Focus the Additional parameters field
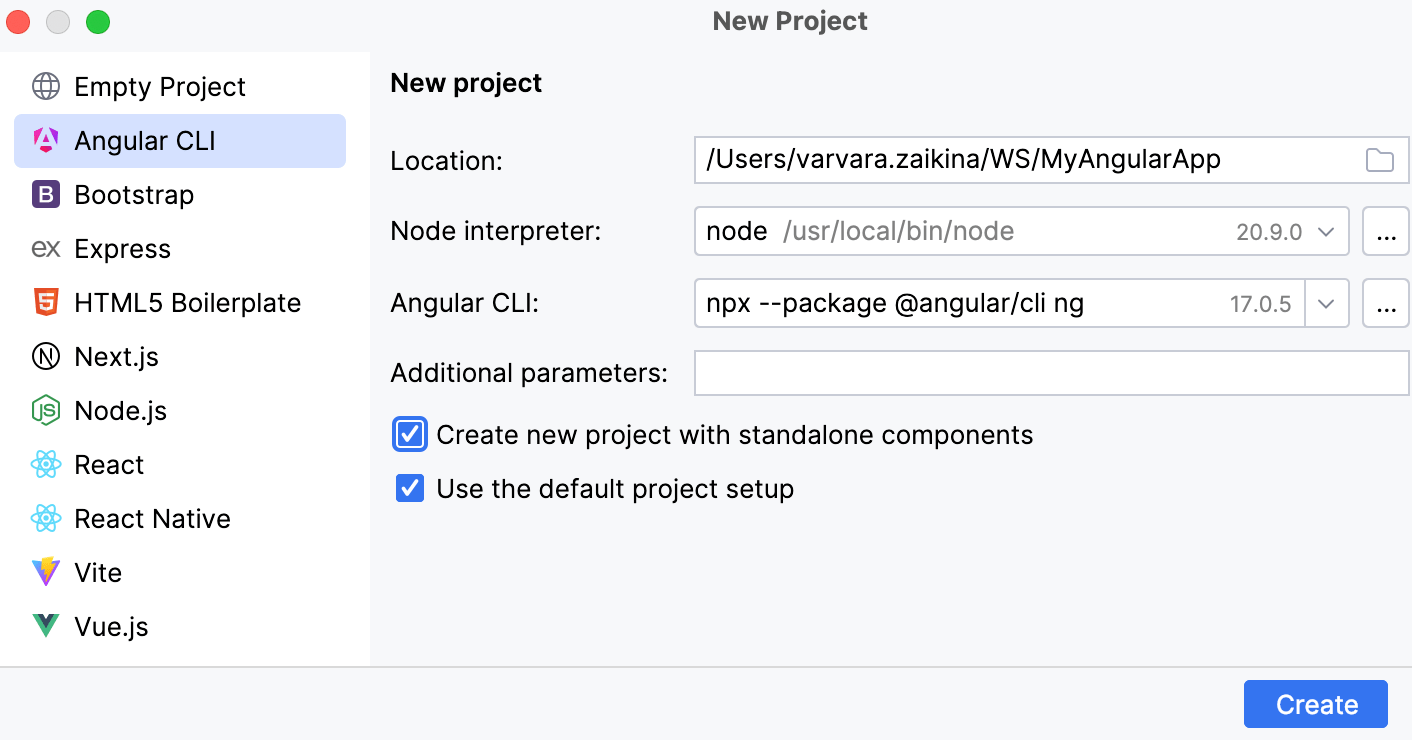The width and height of the screenshot is (1412, 740). coord(1050,372)
